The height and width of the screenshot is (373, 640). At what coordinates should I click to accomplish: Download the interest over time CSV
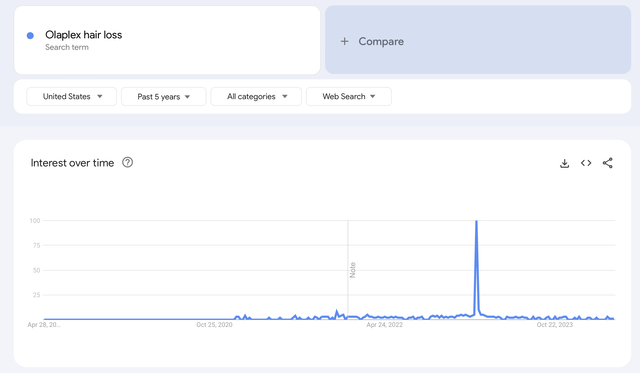(564, 163)
